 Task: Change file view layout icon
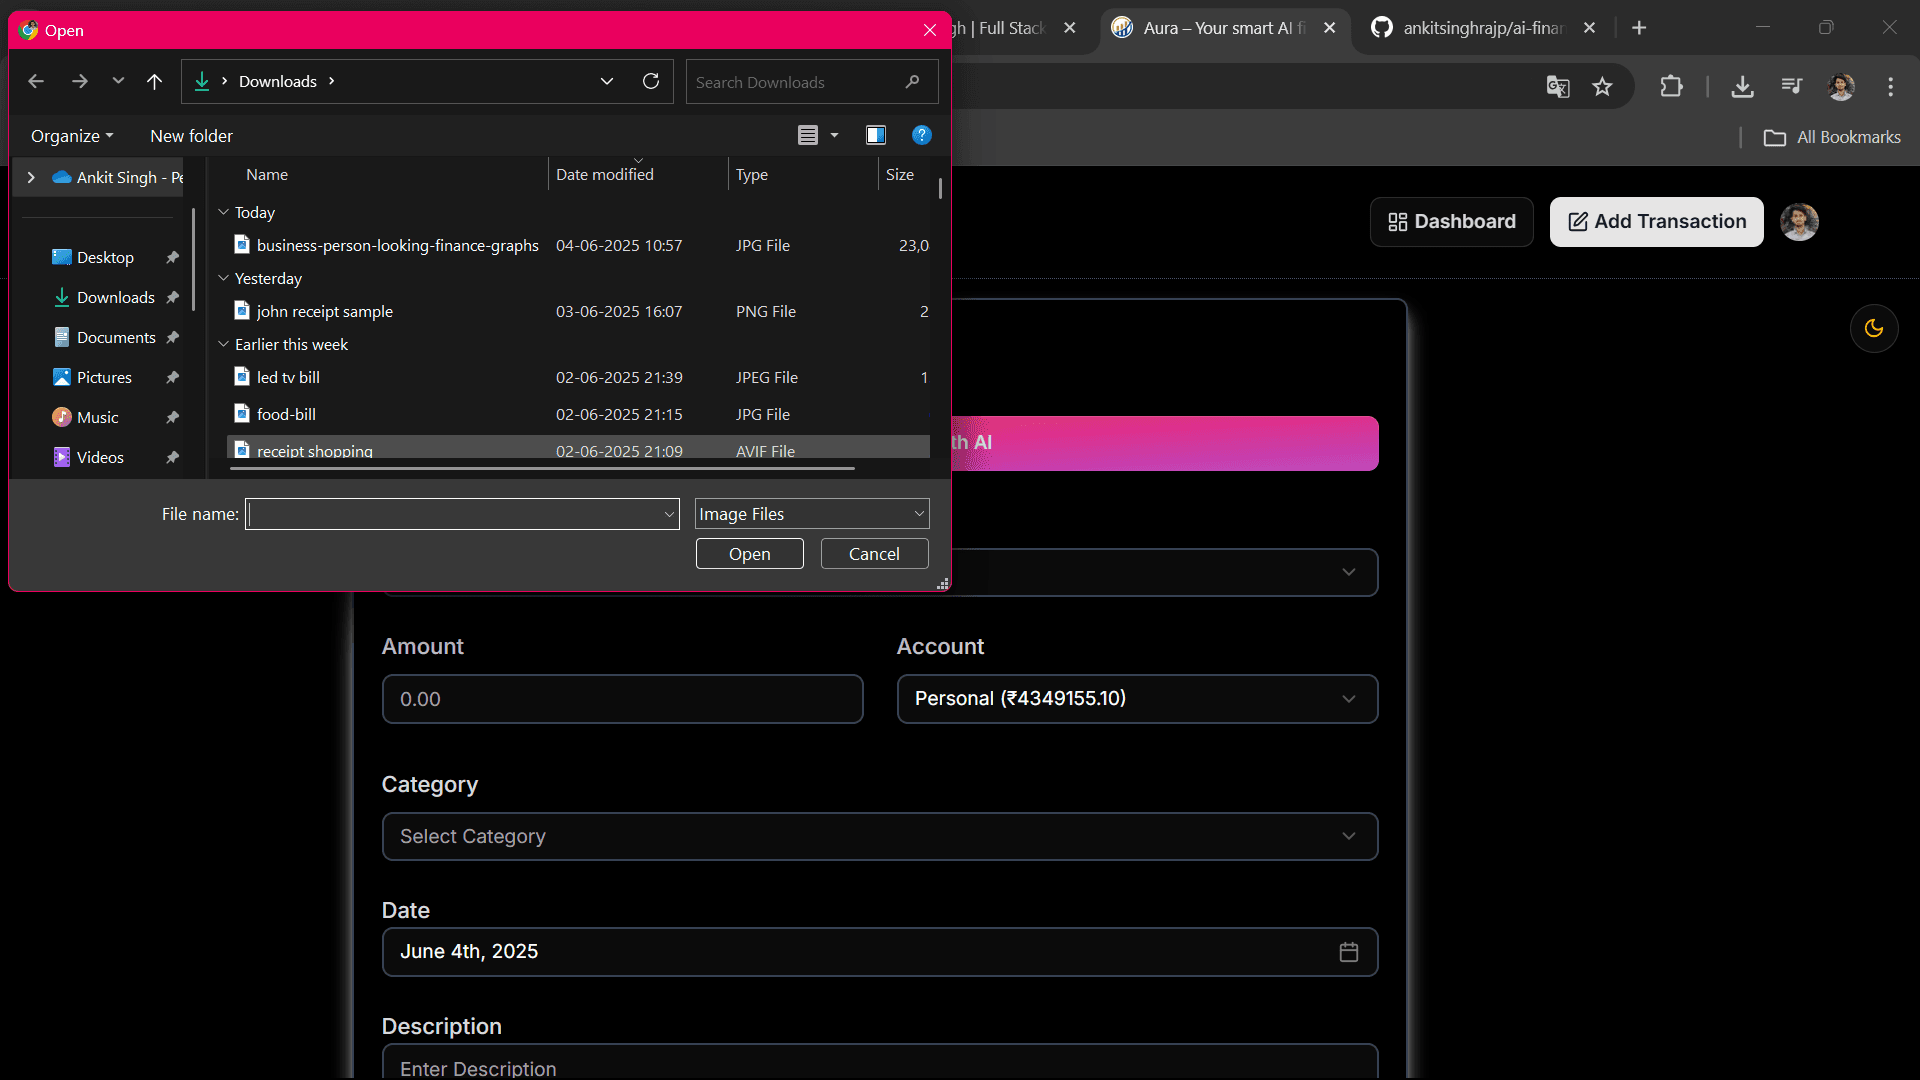point(808,135)
